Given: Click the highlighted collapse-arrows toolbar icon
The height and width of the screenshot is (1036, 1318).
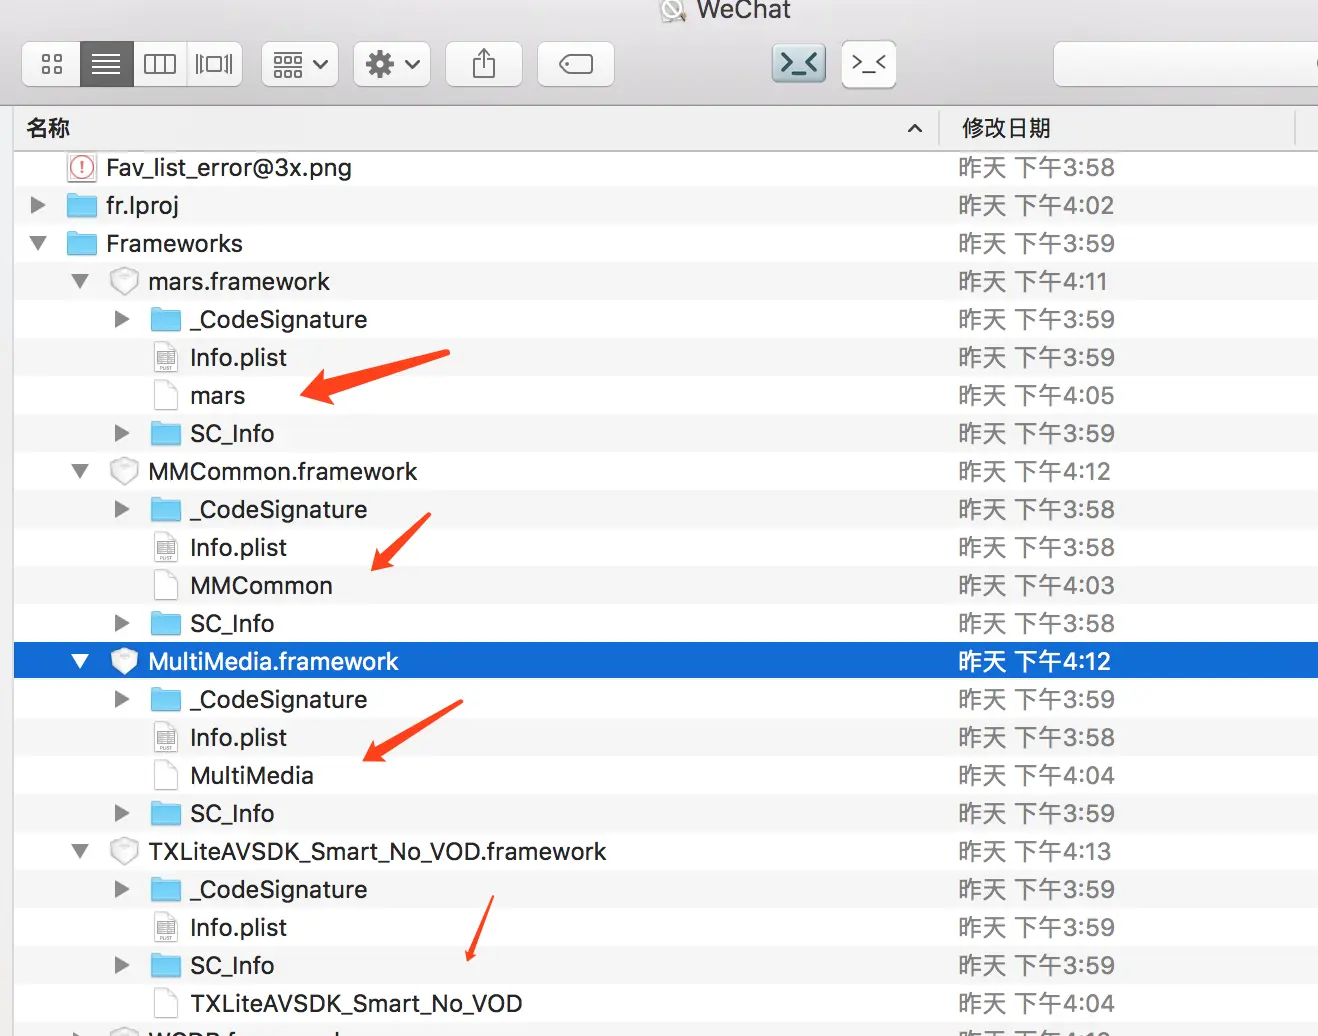Looking at the screenshot, I should [x=798, y=63].
